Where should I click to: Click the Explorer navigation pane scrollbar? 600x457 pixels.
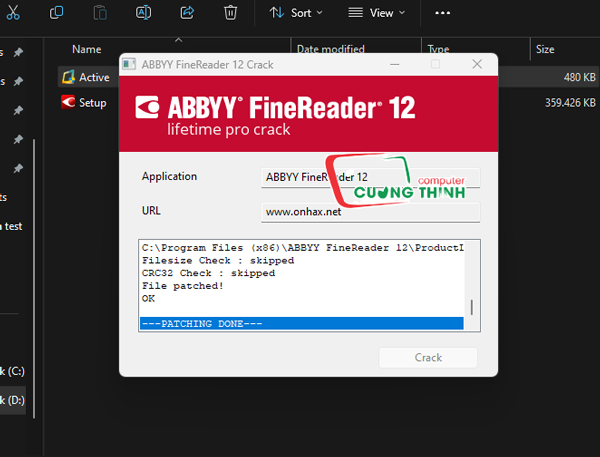pyautogui.click(x=34, y=279)
